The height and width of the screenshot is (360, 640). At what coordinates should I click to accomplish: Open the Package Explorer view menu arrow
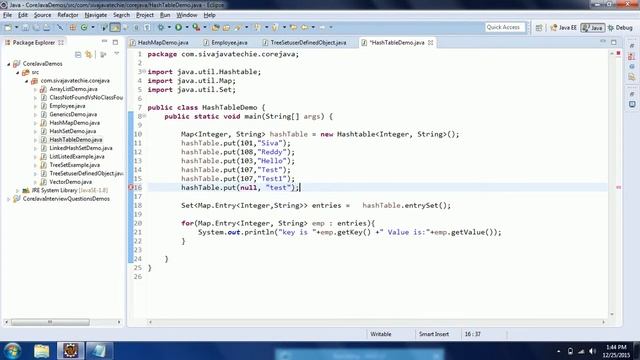click(x=116, y=54)
